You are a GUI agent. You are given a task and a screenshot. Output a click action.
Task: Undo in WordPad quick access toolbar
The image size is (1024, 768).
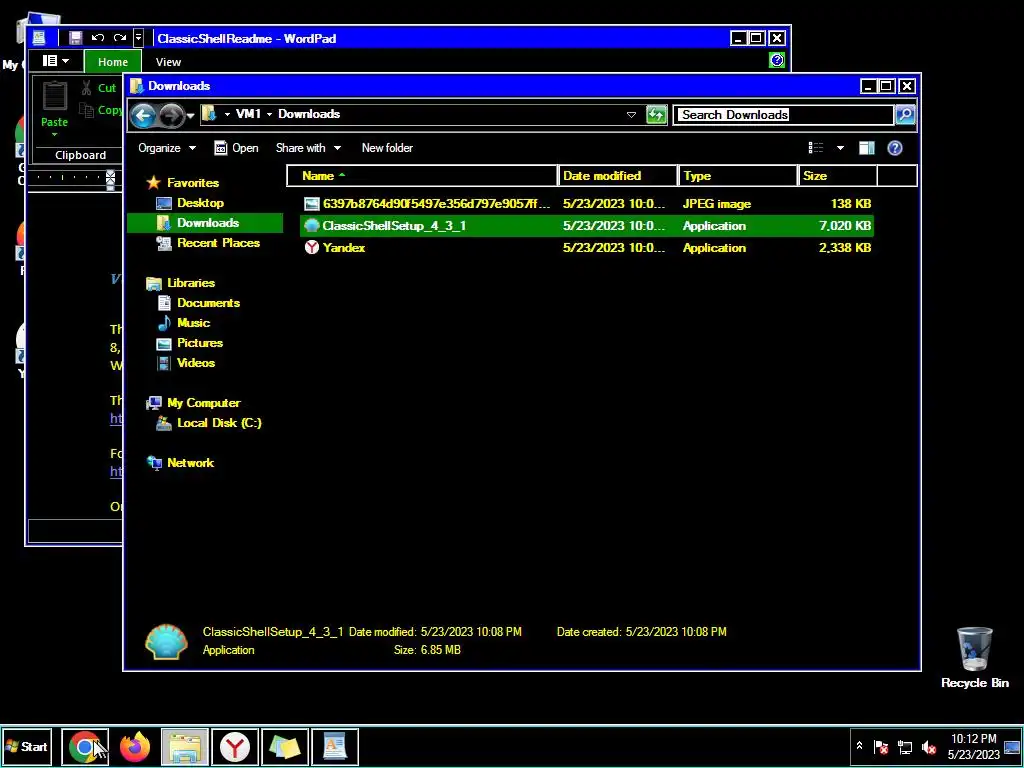pos(98,39)
